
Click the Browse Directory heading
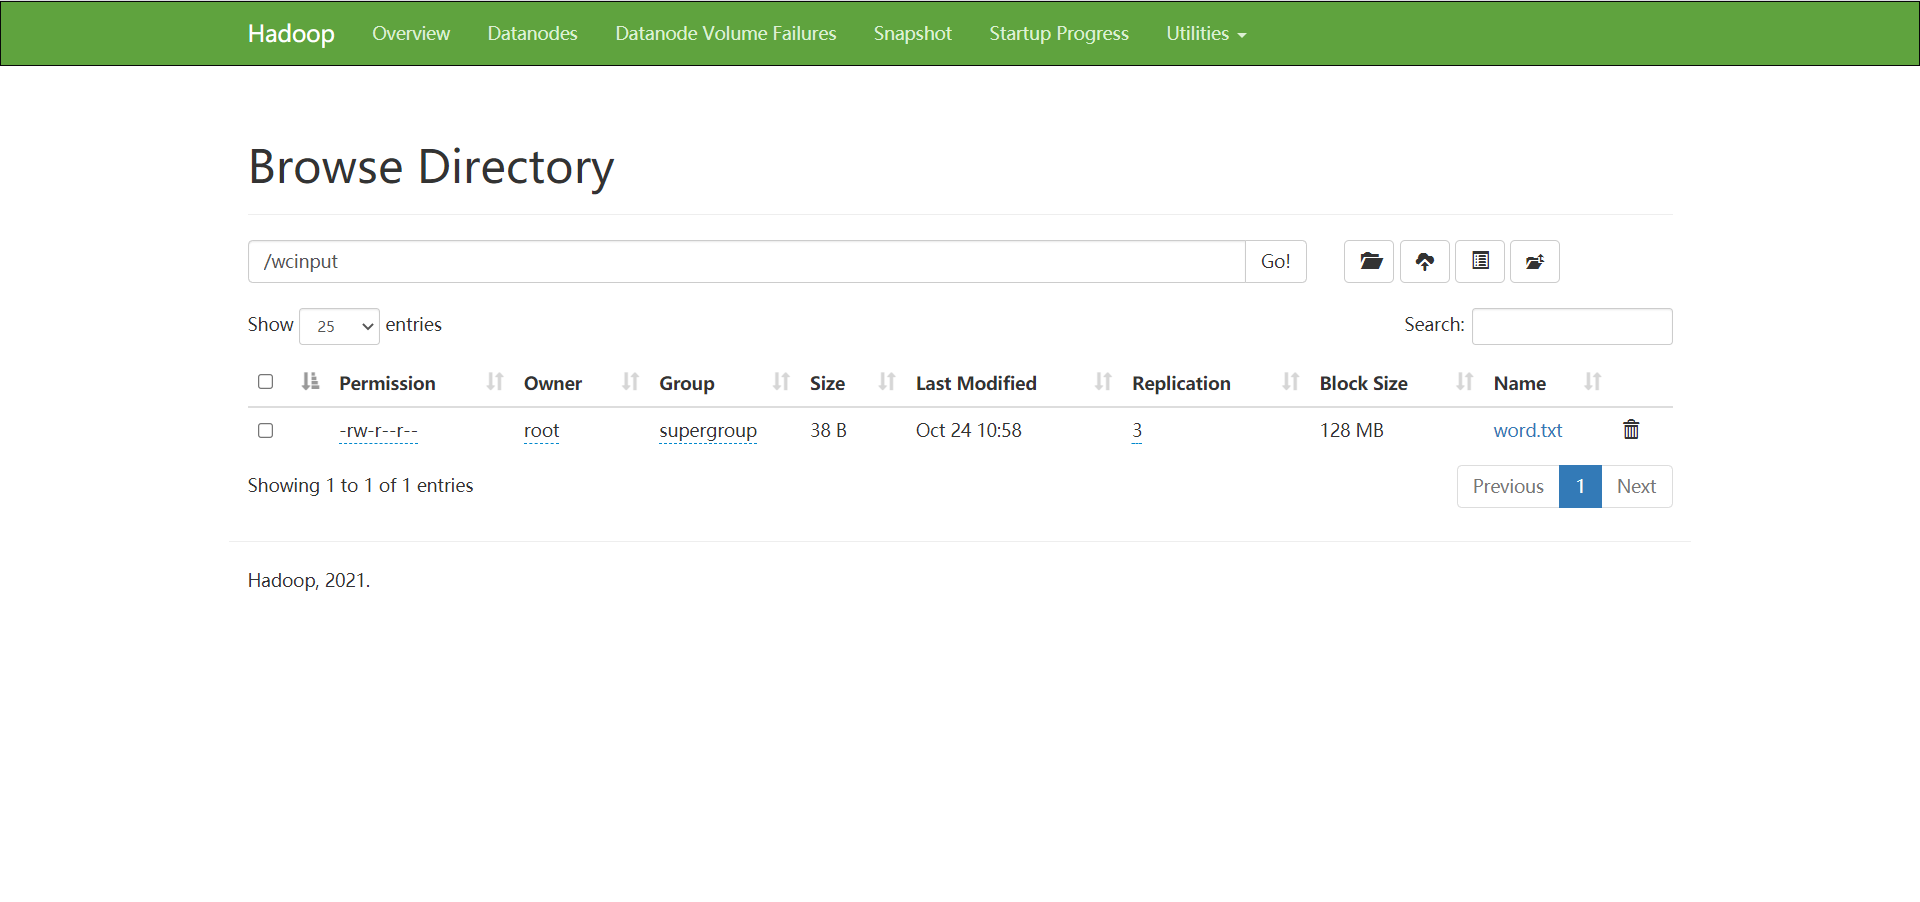pyautogui.click(x=431, y=167)
